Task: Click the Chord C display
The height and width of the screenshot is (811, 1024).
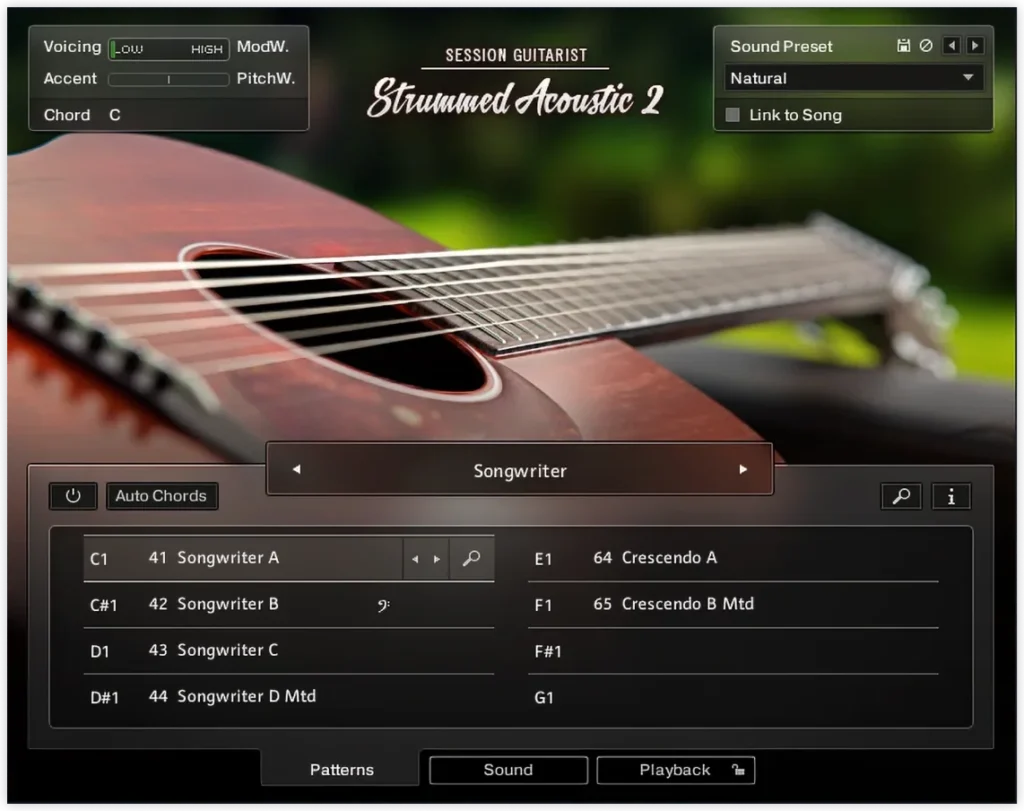Action: (x=82, y=115)
